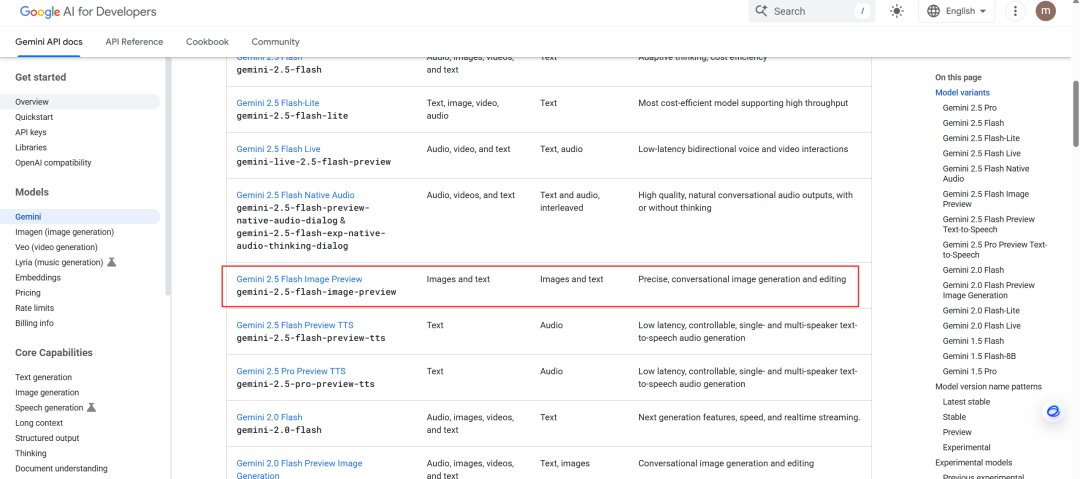
Task: Open the Gemini 2.5 Flash-Lite model link
Action: point(278,103)
